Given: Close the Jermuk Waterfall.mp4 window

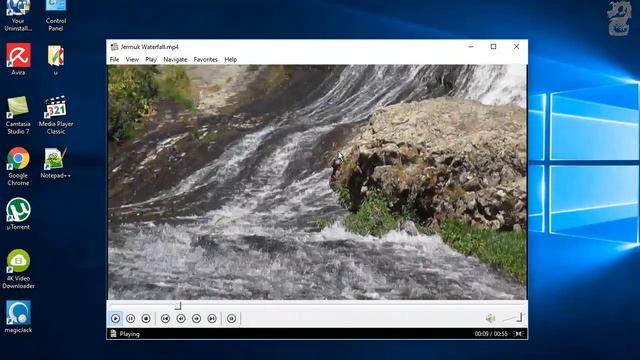Looking at the screenshot, I should coord(516,47).
